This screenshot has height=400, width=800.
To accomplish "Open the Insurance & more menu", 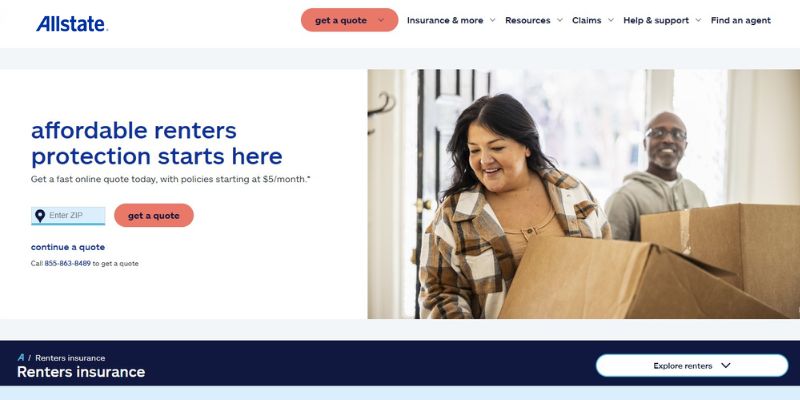I will 445,20.
